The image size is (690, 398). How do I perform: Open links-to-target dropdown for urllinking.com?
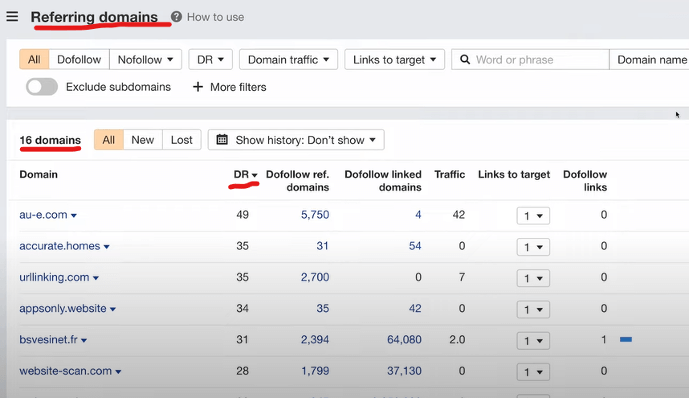point(533,278)
